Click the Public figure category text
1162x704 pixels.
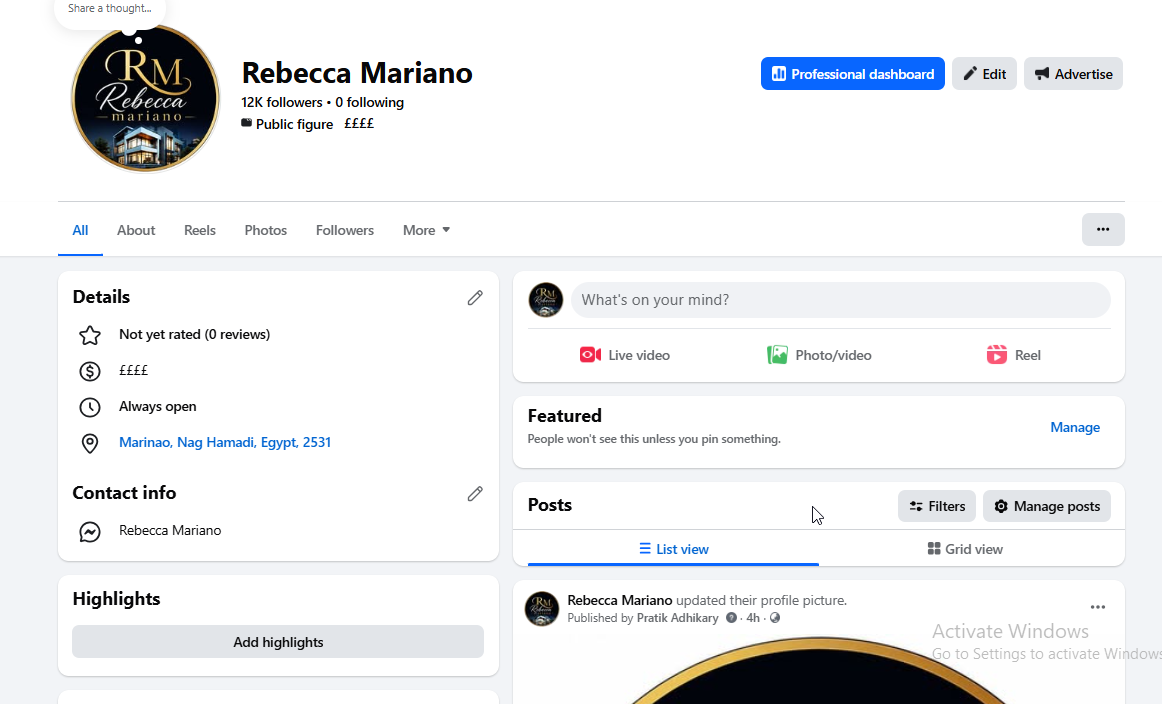[x=294, y=124]
